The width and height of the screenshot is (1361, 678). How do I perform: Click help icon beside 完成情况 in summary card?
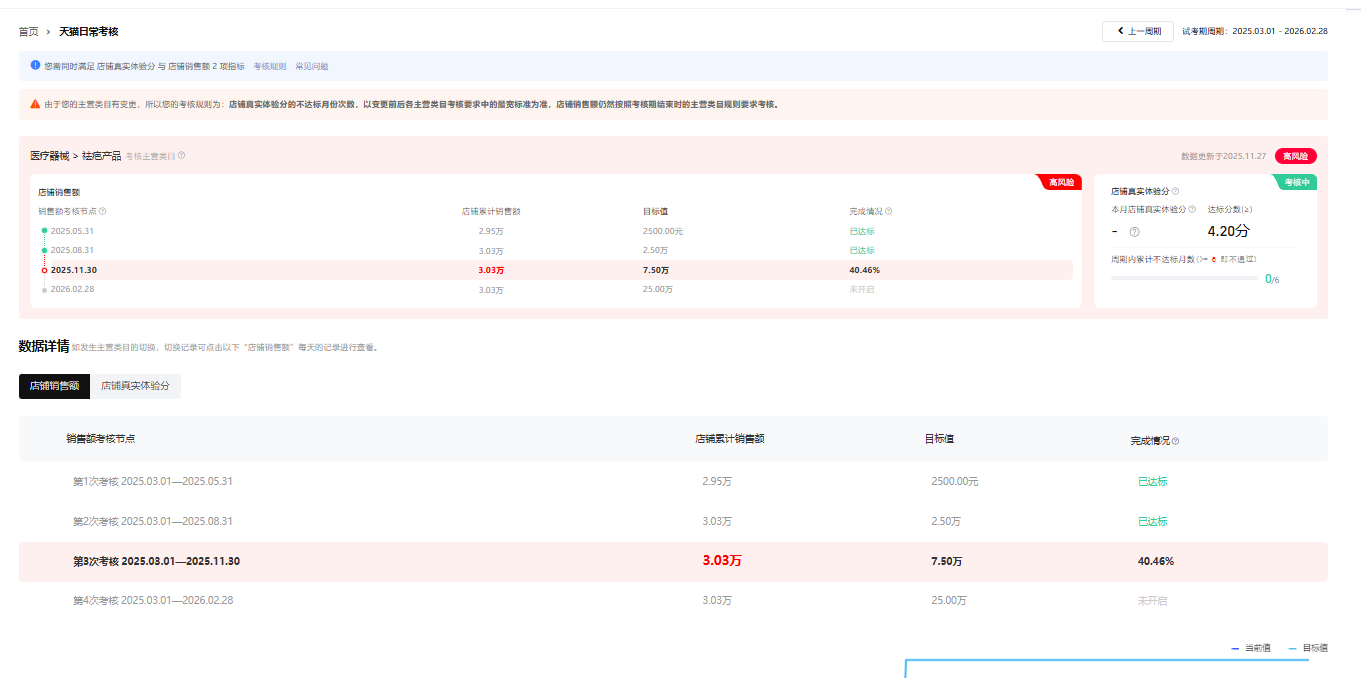[x=888, y=211]
